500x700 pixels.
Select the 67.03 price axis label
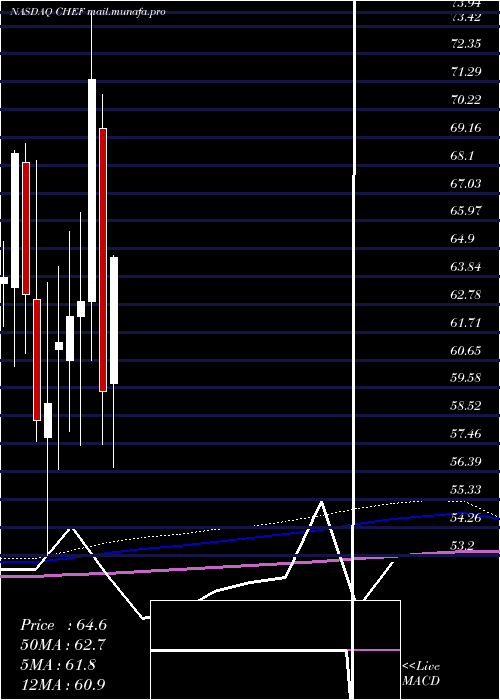point(466,183)
